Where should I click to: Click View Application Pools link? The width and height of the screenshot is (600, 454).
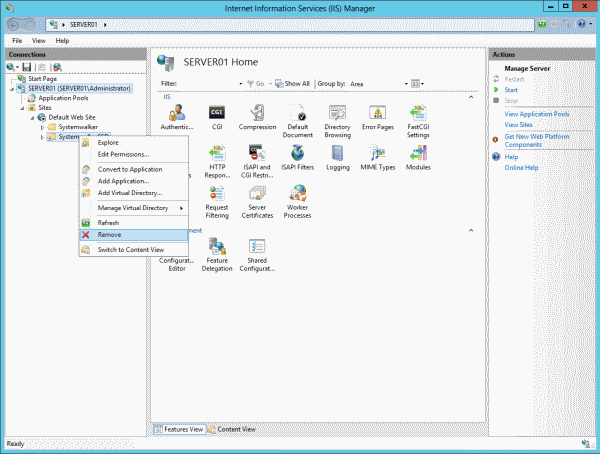(x=537, y=114)
